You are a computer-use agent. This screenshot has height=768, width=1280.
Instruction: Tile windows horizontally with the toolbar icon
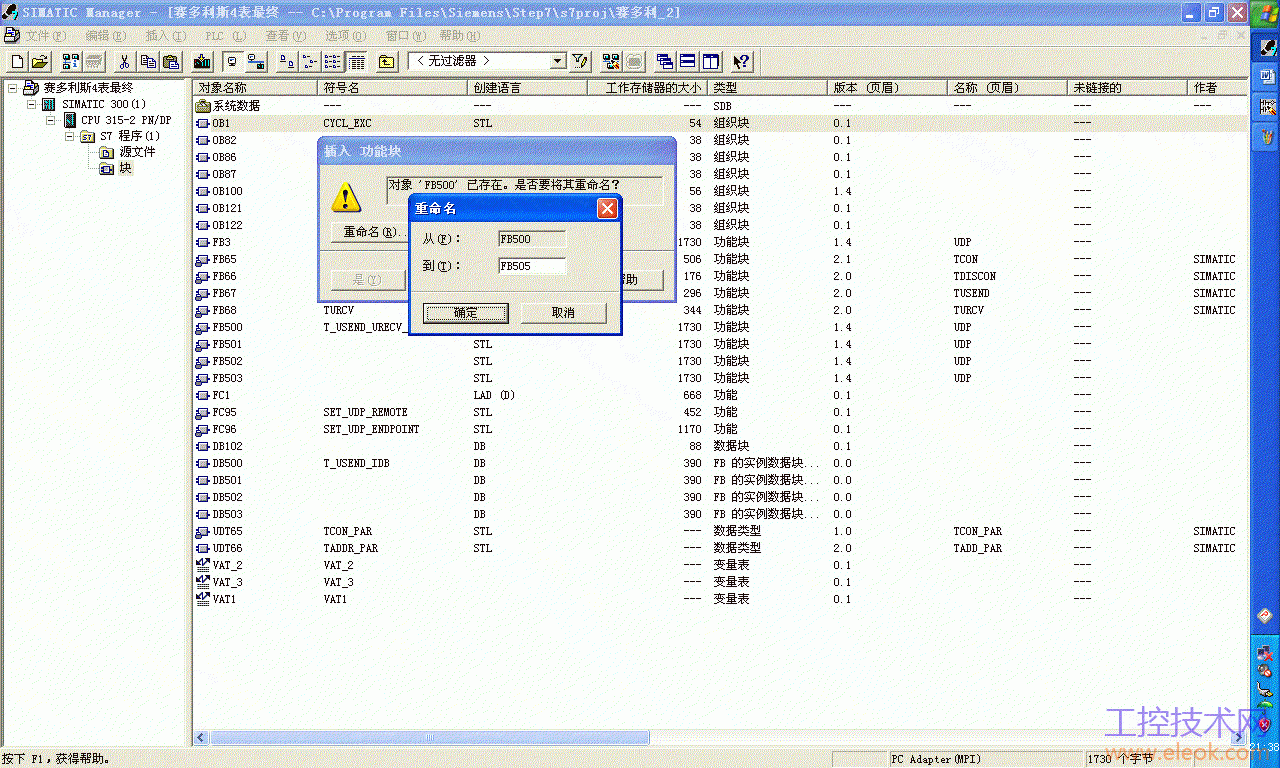pyautogui.click(x=688, y=62)
